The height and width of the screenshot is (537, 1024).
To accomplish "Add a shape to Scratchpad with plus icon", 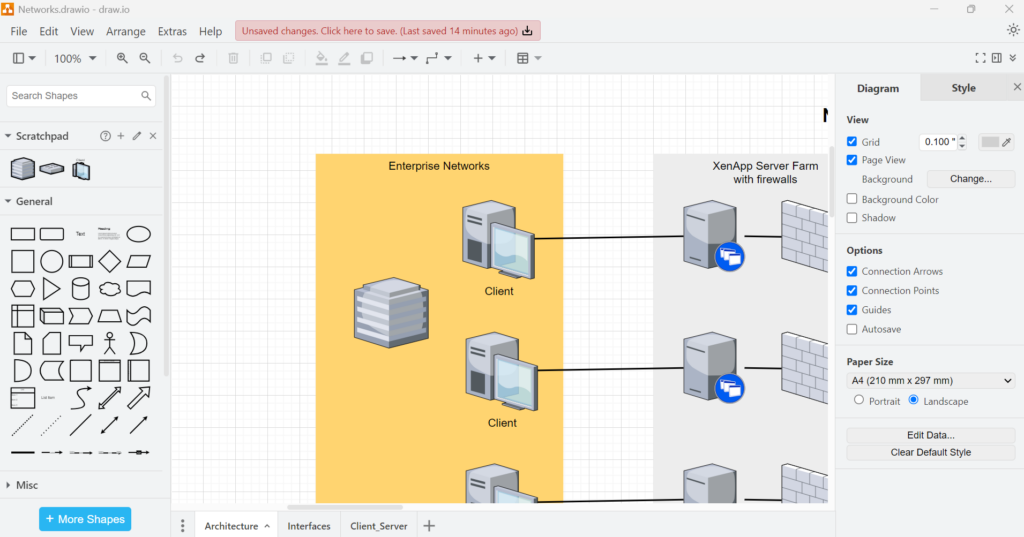I will pyautogui.click(x=121, y=136).
